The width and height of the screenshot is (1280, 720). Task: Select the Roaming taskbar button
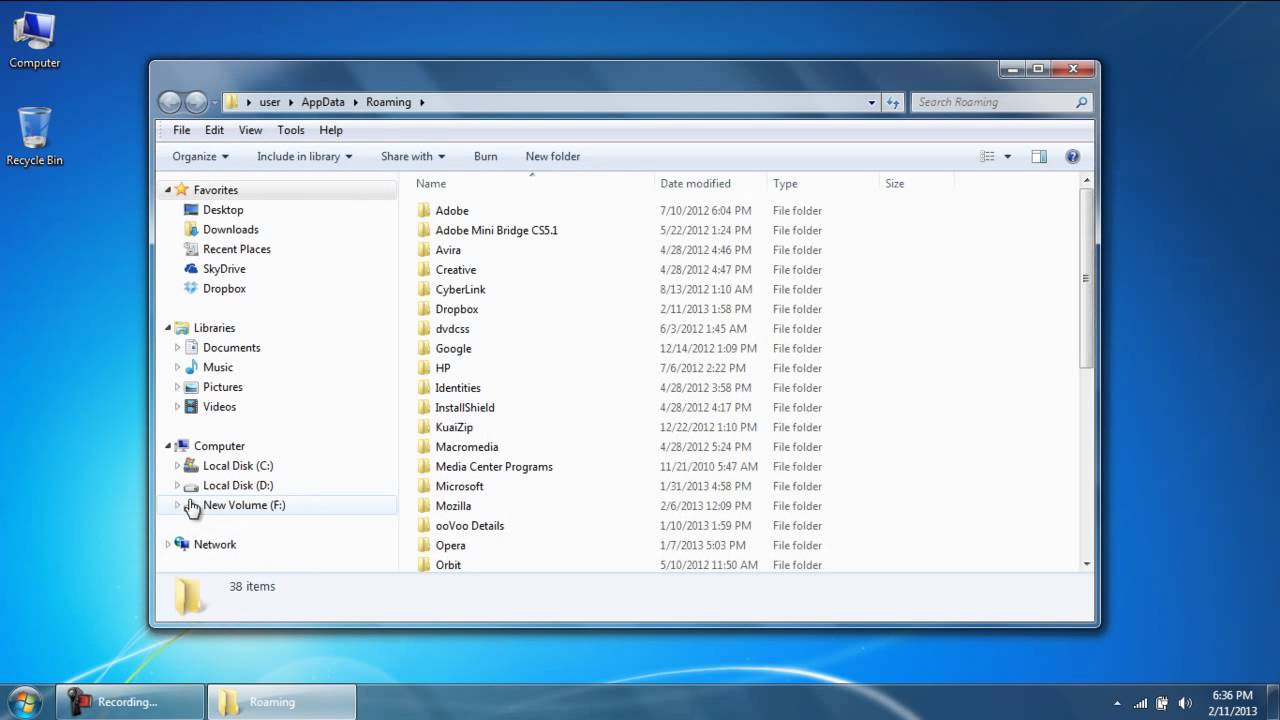click(282, 702)
